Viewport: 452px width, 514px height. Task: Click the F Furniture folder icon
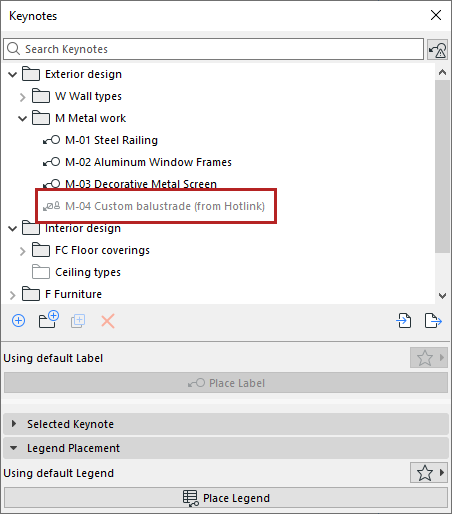tap(31, 294)
